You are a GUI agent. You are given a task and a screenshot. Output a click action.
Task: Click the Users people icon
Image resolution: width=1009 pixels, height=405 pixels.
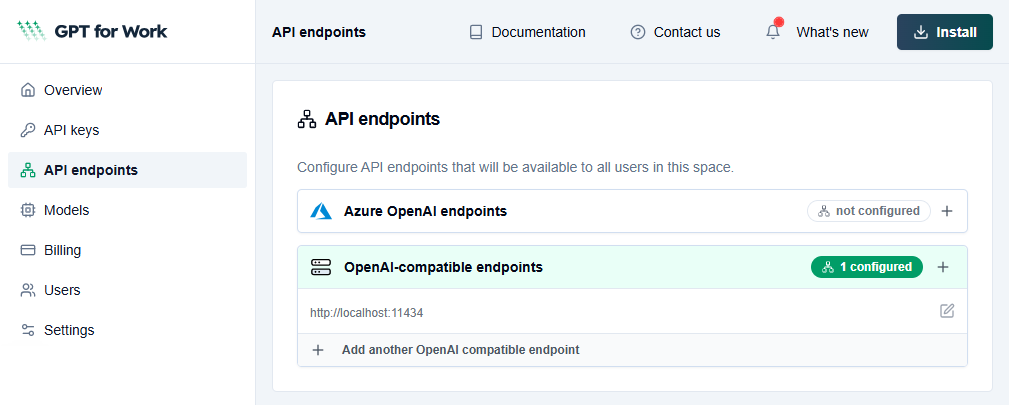point(28,290)
